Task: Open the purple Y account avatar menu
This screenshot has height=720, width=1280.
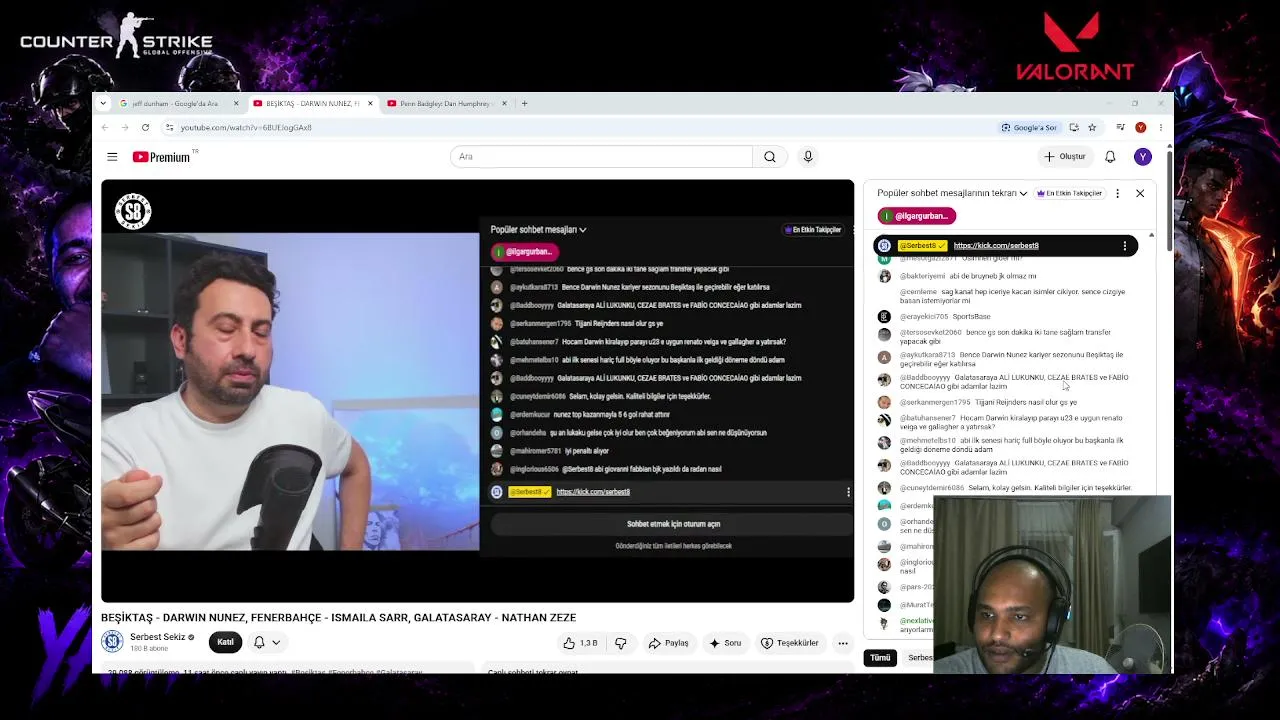Action: [x=1142, y=157]
